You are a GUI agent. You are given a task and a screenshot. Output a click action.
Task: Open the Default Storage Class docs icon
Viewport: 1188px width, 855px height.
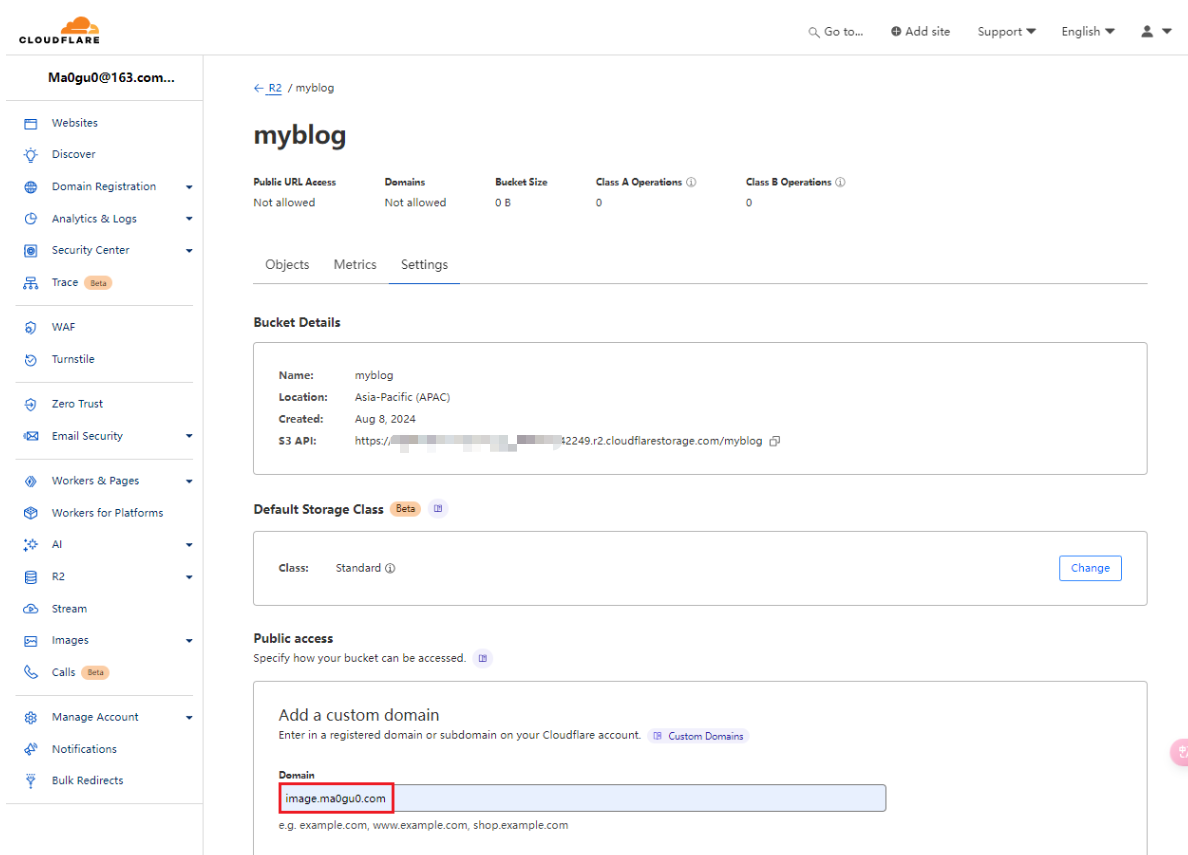[438, 509]
